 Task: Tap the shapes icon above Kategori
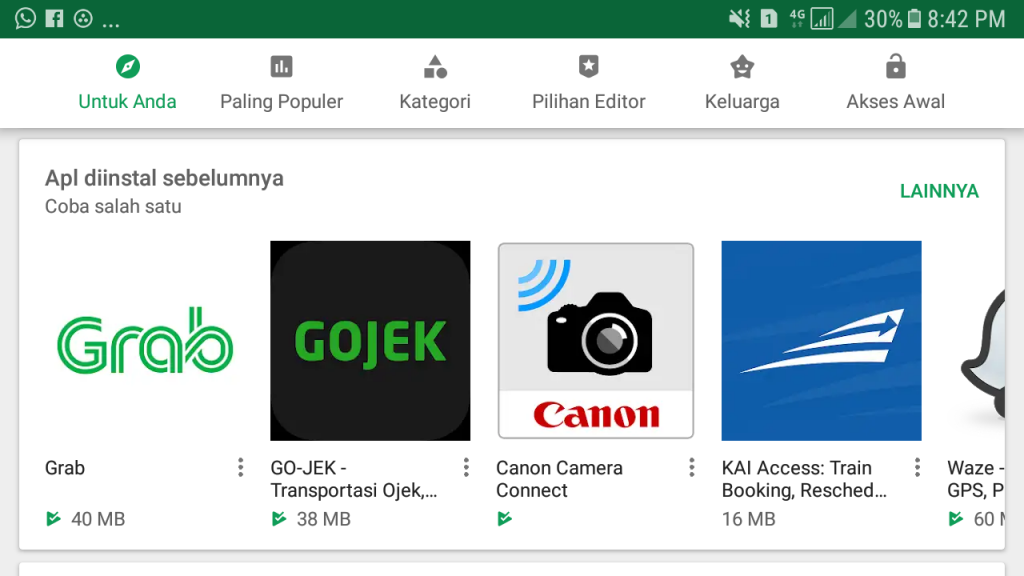[435, 67]
